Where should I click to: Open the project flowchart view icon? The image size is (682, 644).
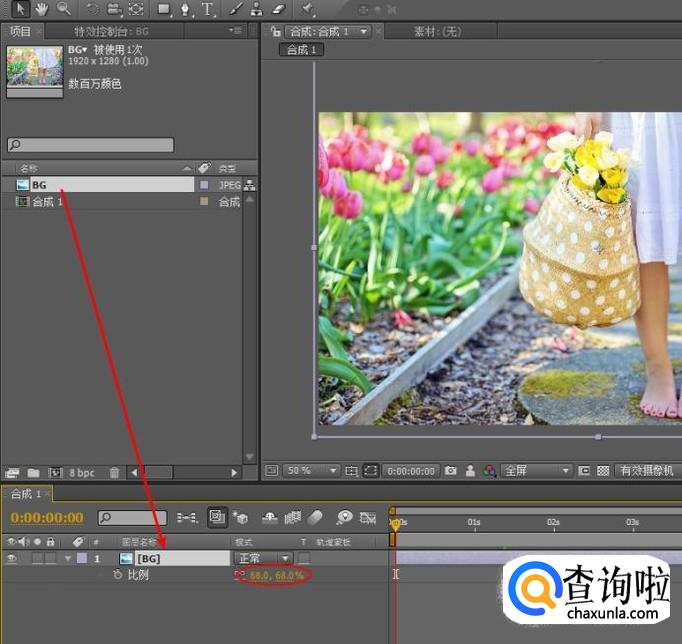pos(250,185)
